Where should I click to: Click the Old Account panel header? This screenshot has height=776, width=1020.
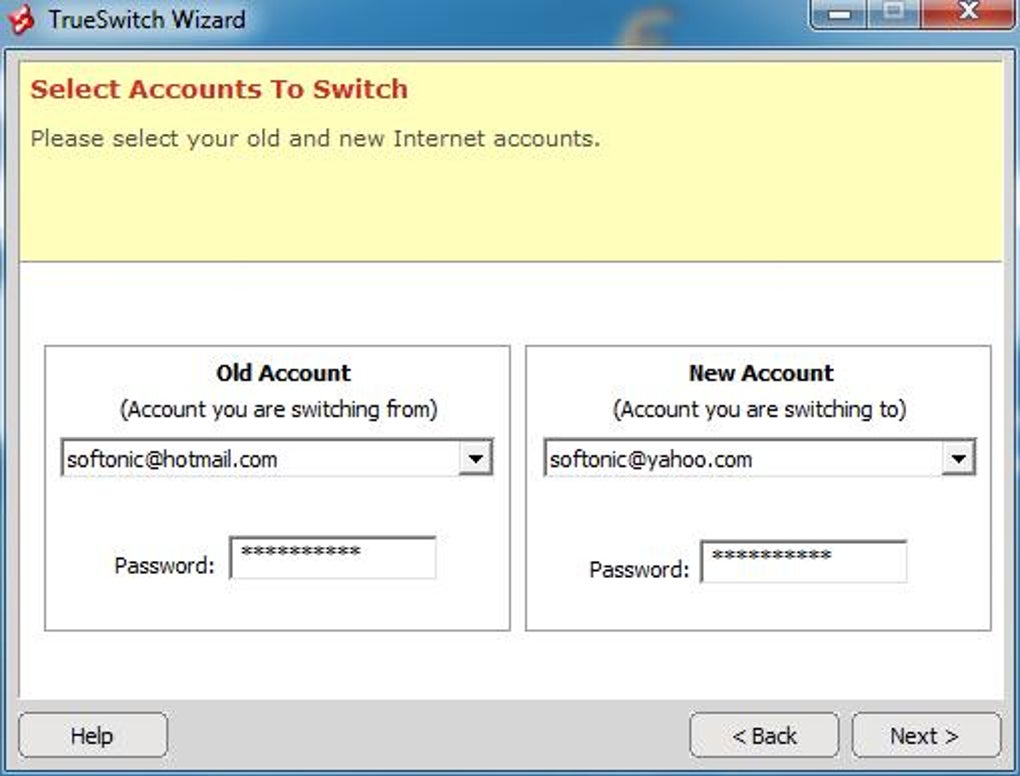[x=282, y=373]
